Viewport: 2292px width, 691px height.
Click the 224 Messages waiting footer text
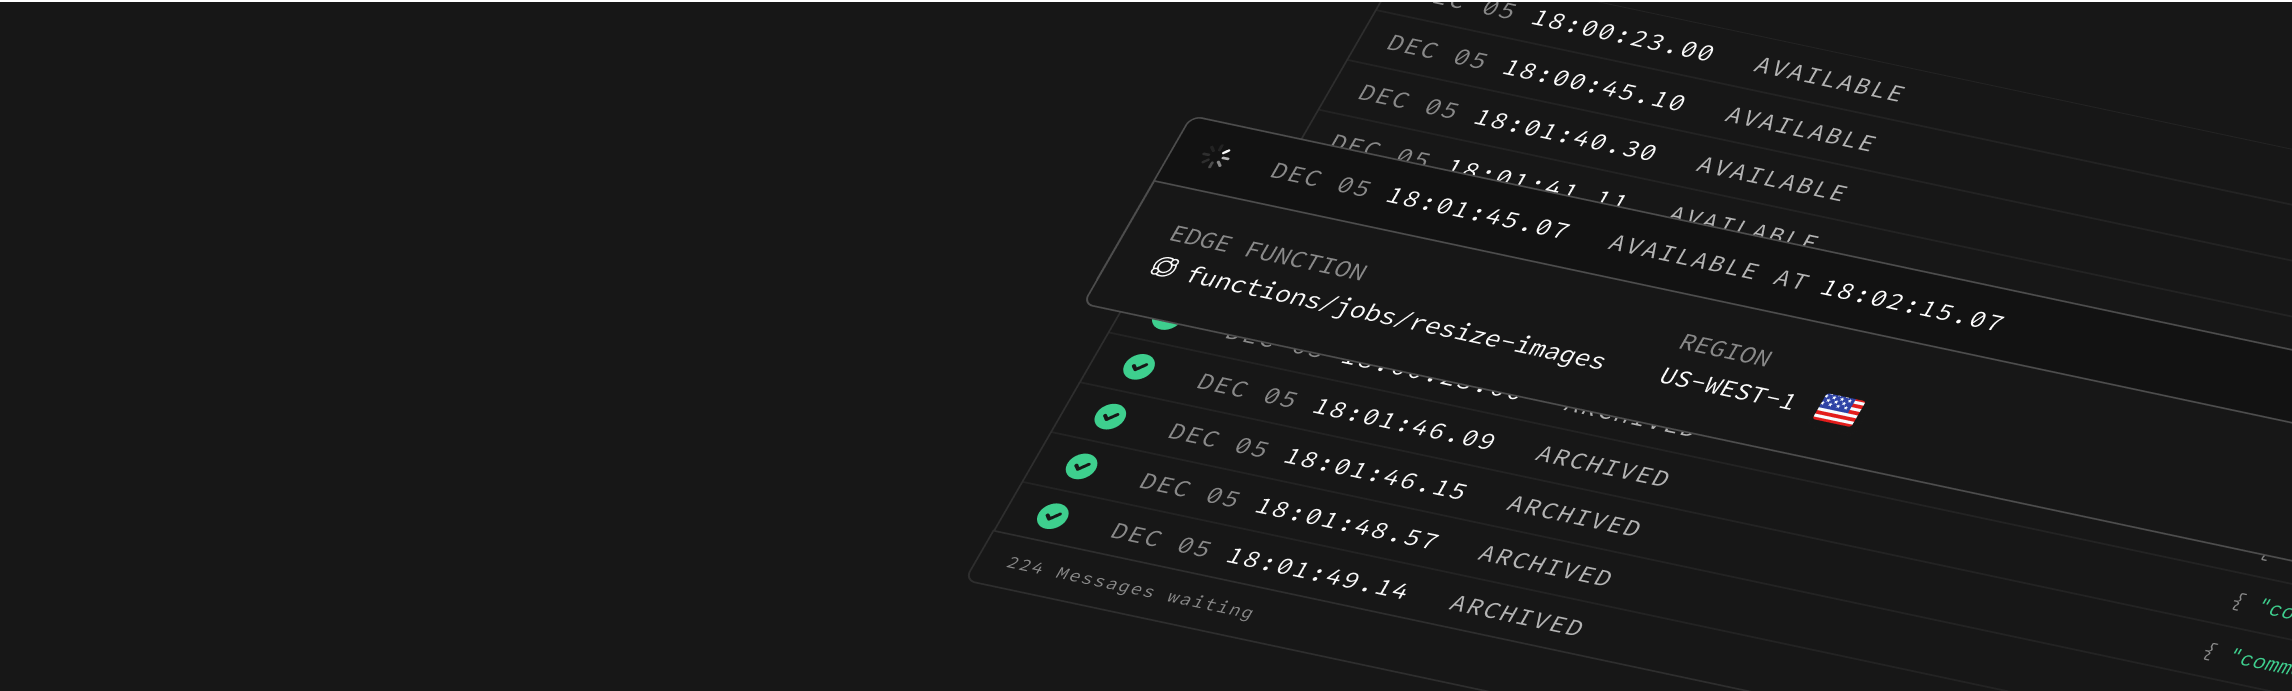tap(1129, 588)
